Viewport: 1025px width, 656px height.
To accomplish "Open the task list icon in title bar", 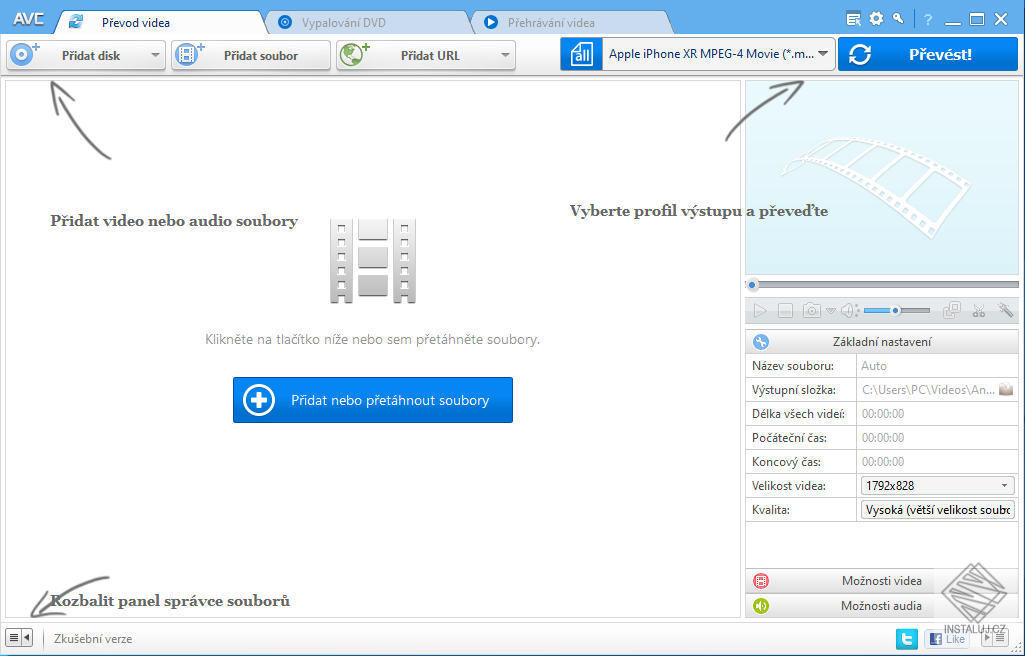I will [x=853, y=20].
